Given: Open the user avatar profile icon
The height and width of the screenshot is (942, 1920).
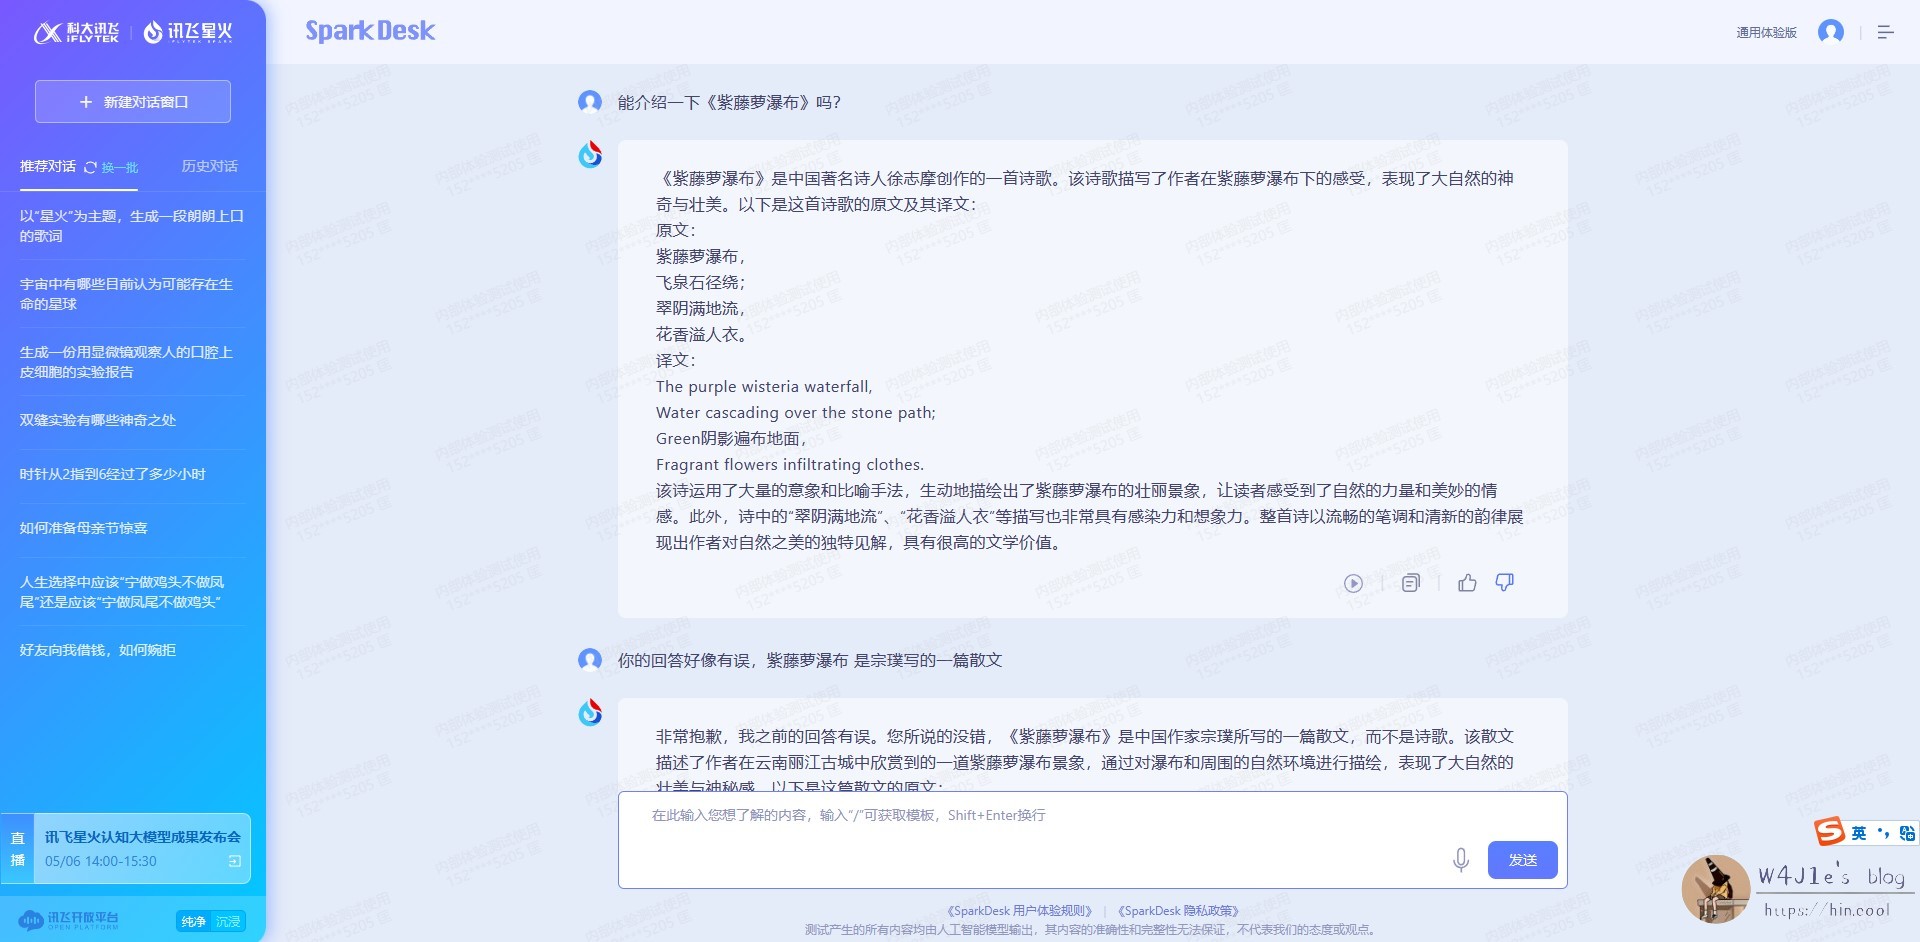Looking at the screenshot, I should [1832, 31].
